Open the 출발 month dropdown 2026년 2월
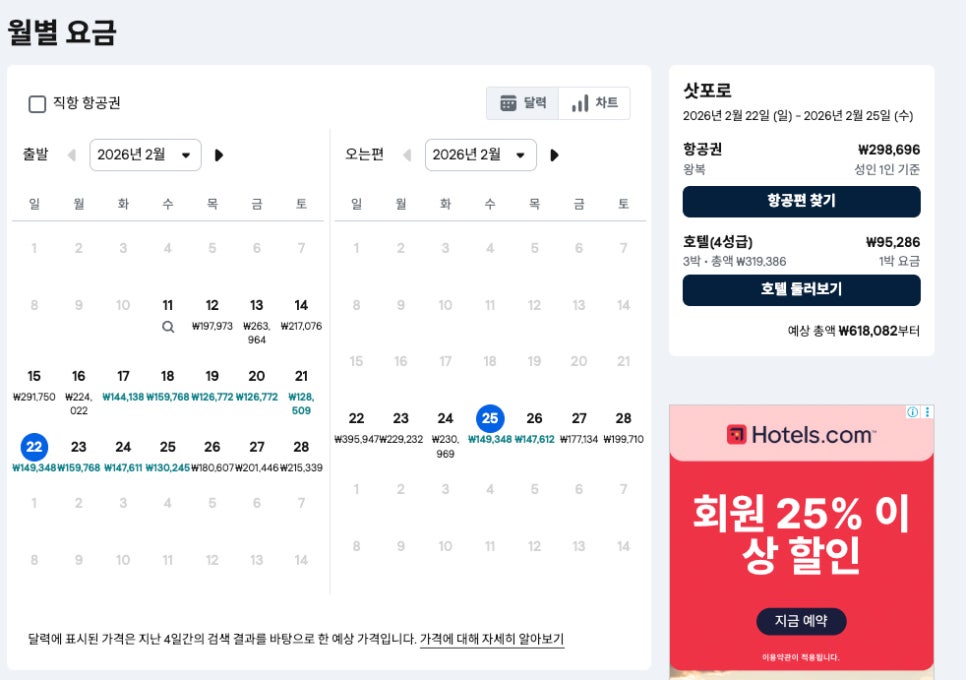966x680 pixels. pos(145,155)
